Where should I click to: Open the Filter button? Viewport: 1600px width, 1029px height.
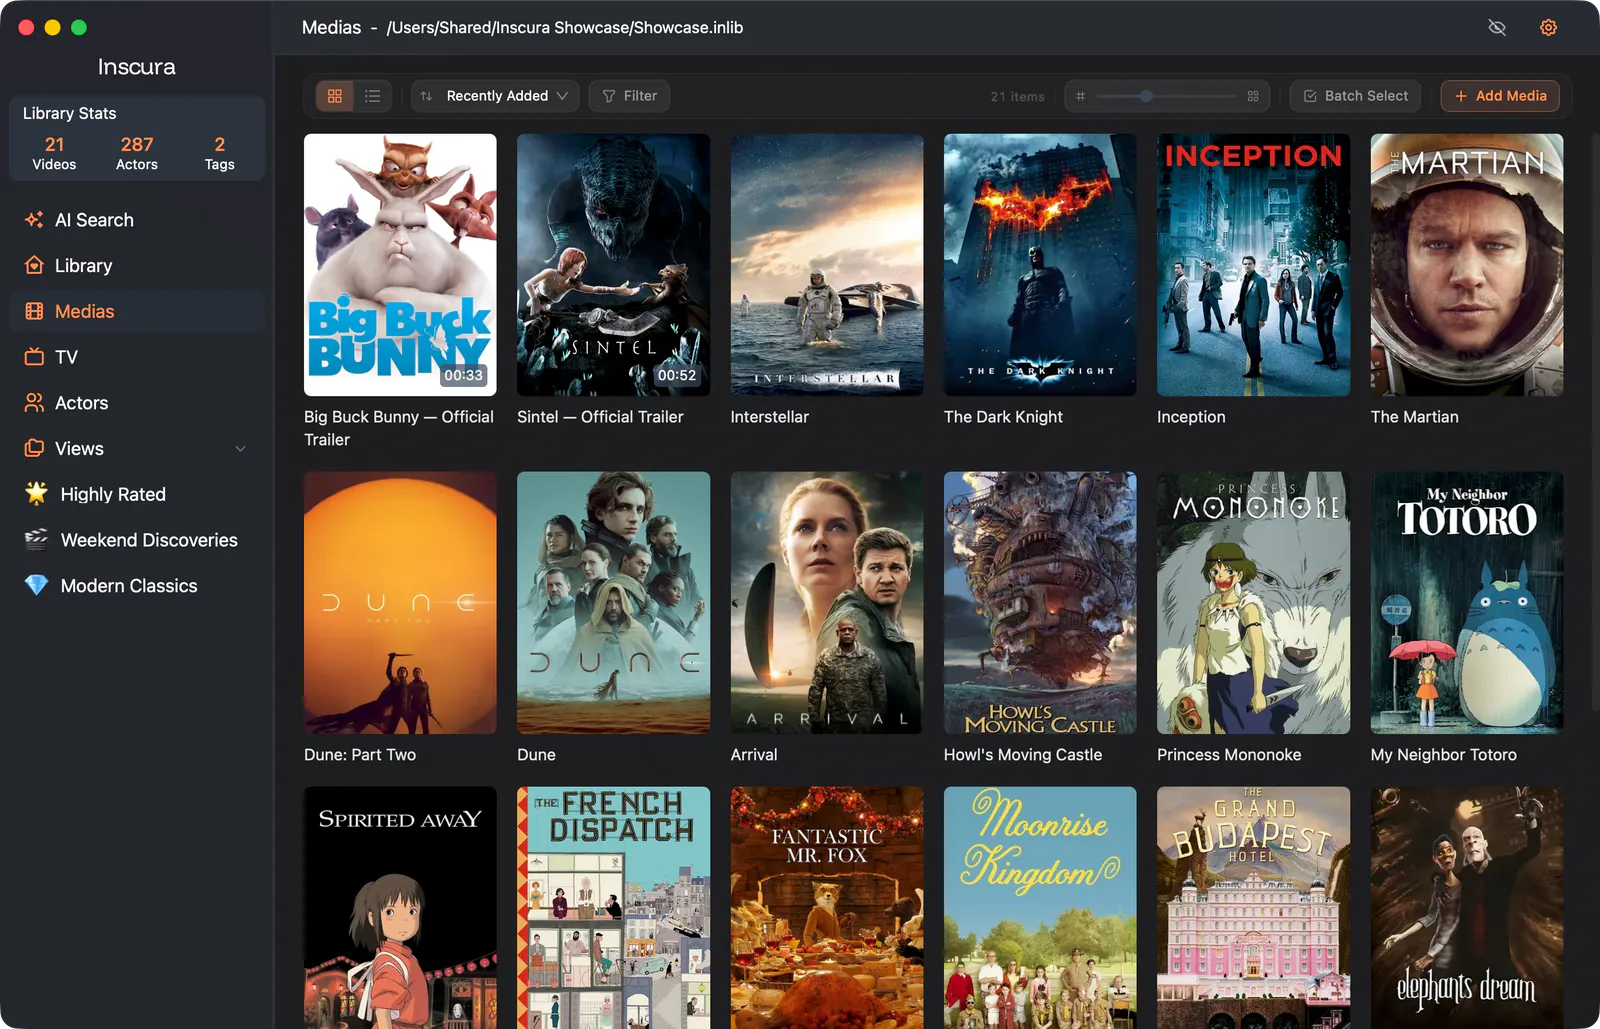tap(629, 96)
